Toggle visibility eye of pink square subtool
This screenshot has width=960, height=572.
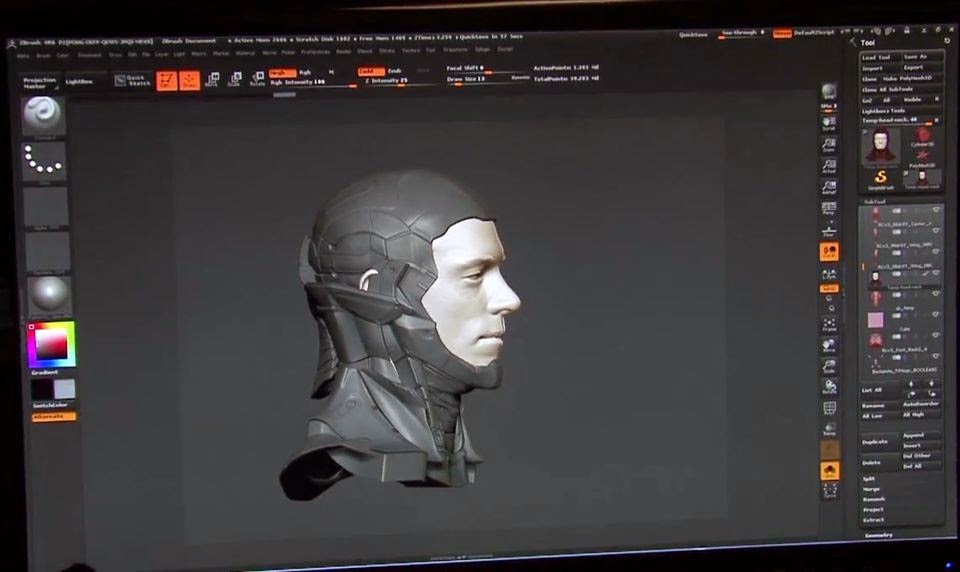936,315
